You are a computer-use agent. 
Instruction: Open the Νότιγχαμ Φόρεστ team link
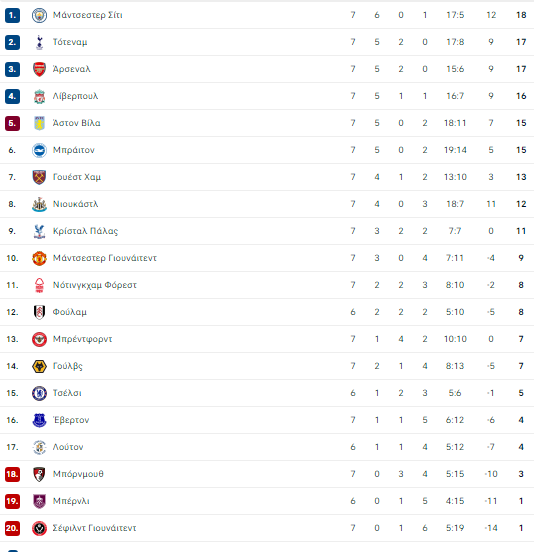pos(95,285)
